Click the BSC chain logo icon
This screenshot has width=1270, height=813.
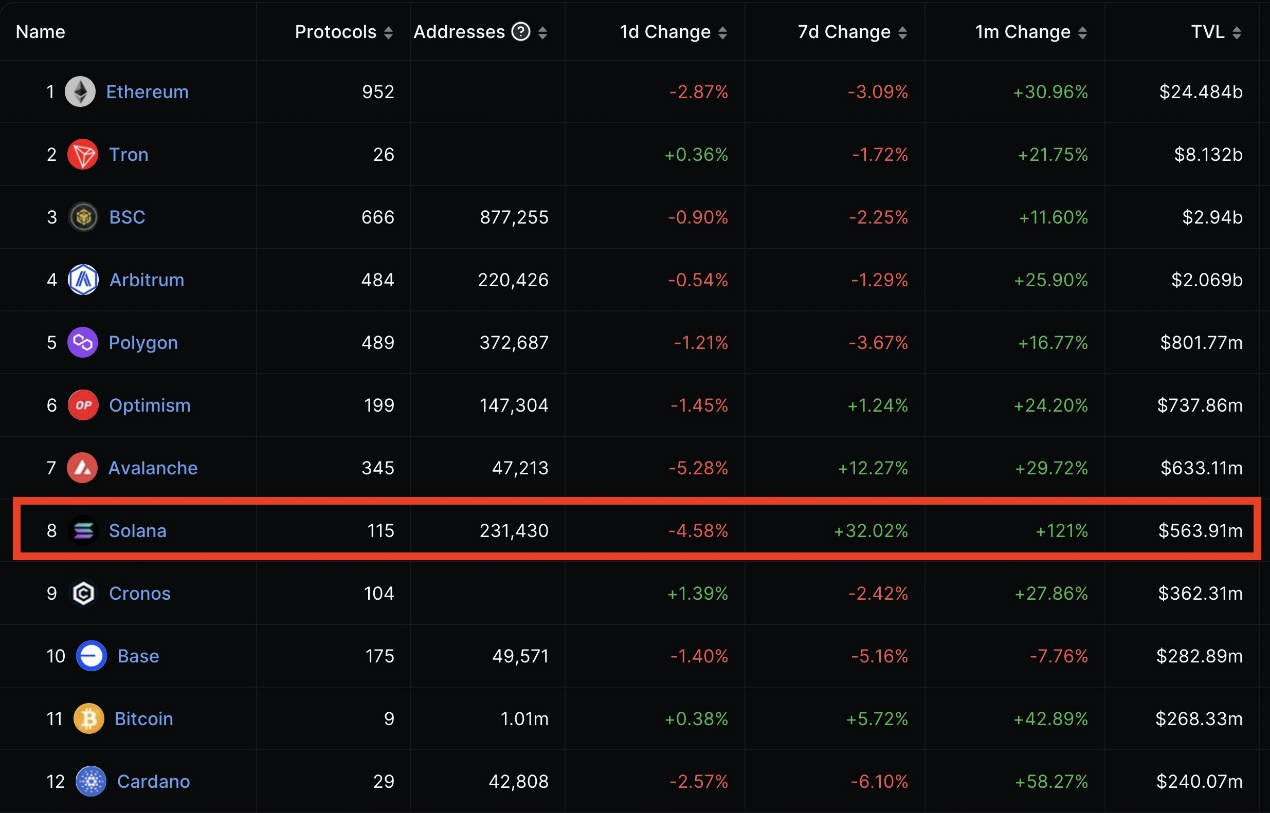[x=83, y=217]
